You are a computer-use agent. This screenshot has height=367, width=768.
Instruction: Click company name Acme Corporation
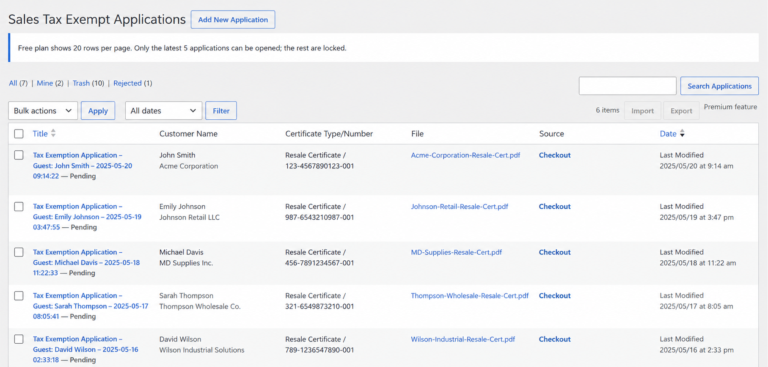pyautogui.click(x=189, y=166)
